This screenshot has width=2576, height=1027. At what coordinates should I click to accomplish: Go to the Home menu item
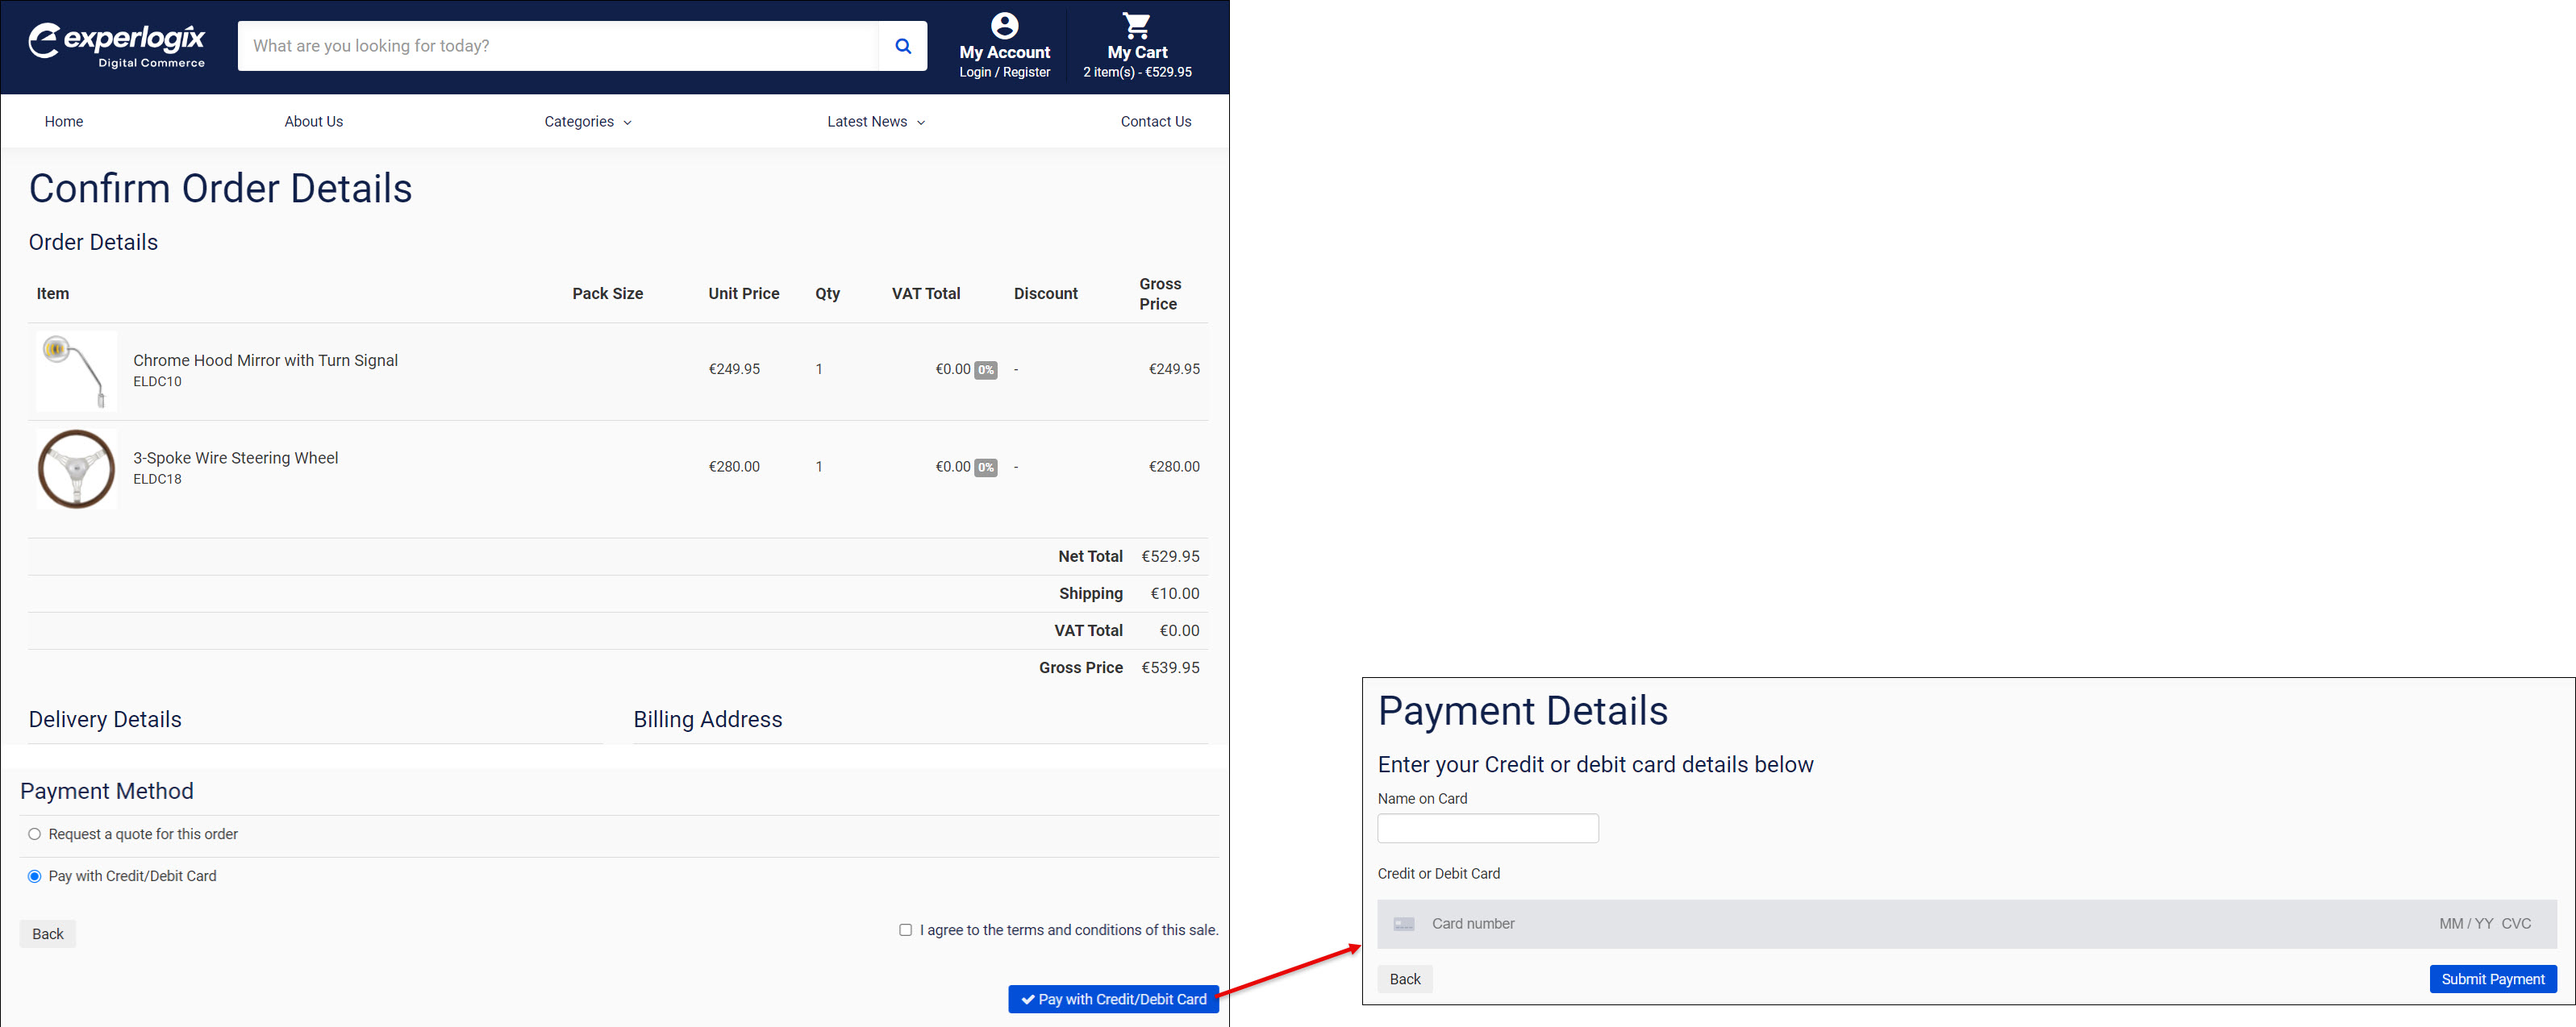63,121
